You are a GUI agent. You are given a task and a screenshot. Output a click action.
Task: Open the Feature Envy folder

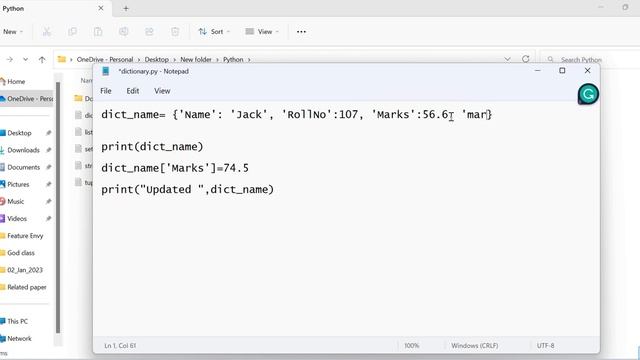[25, 236]
